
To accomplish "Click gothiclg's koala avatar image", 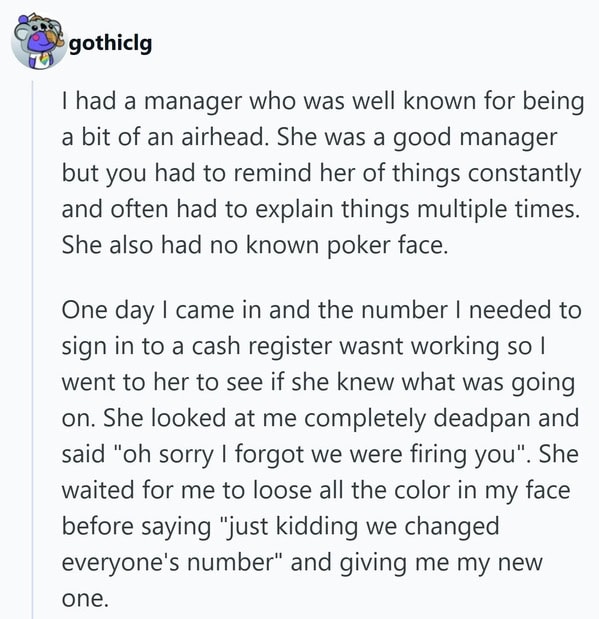I will point(38,41).
